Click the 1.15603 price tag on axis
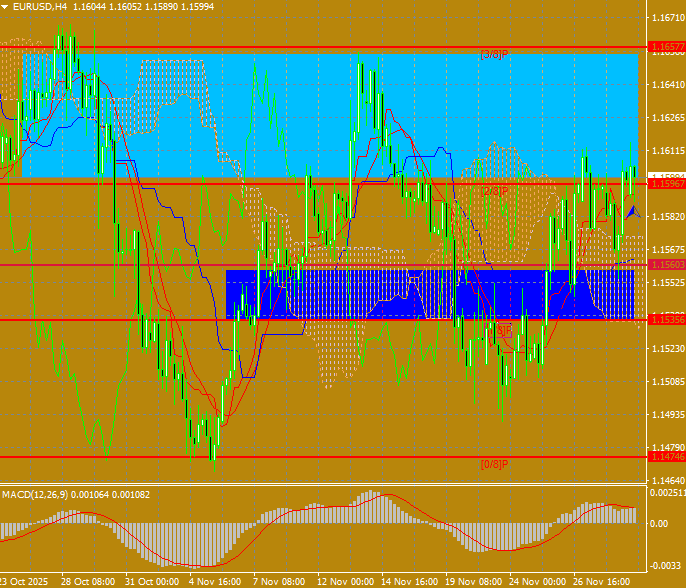Viewport: 686px width, 588px height. point(667,265)
